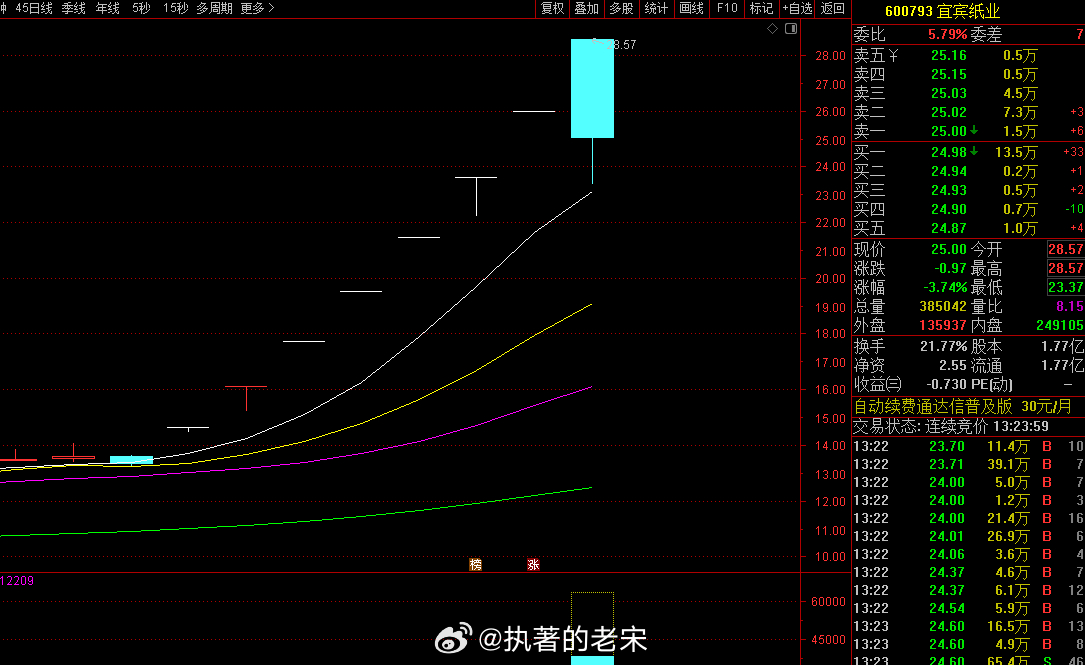Viewport: 1085px width, 665px height.
Task: Select the 卖三 price 25.03
Action: click(x=949, y=93)
